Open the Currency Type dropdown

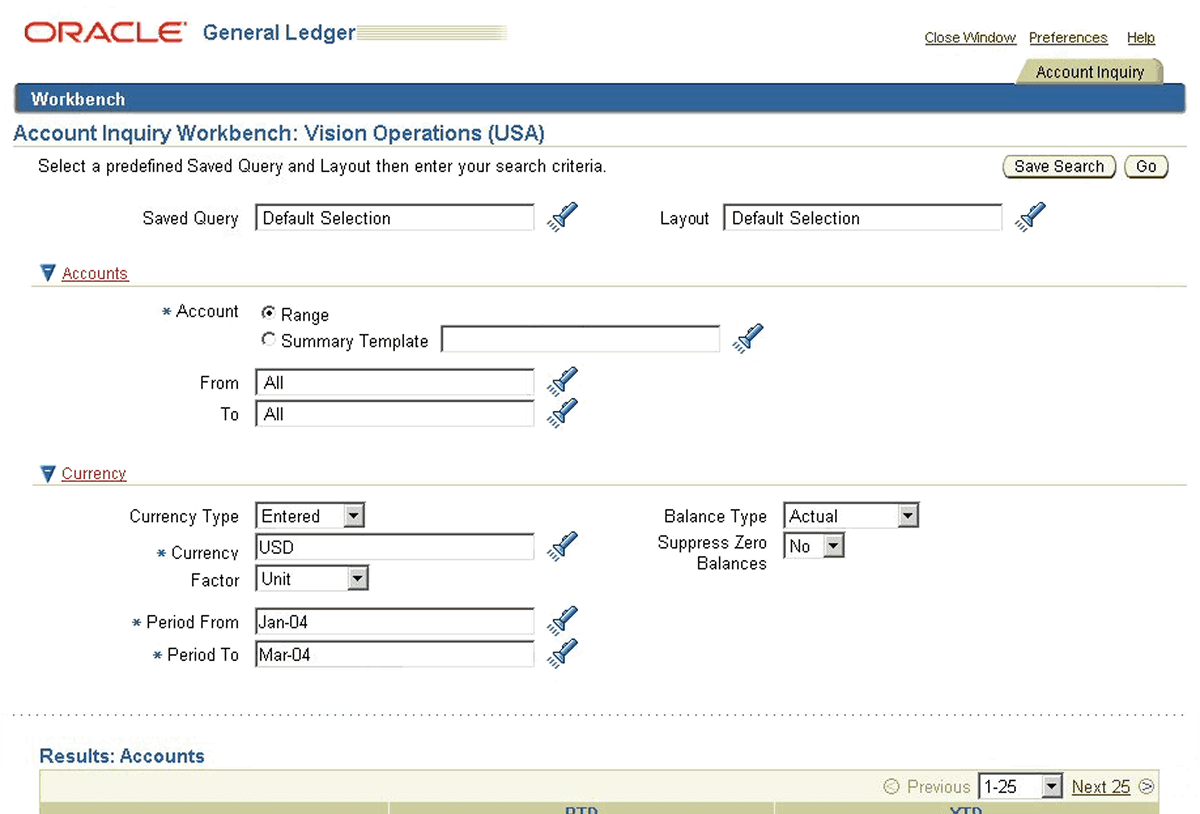pos(353,515)
